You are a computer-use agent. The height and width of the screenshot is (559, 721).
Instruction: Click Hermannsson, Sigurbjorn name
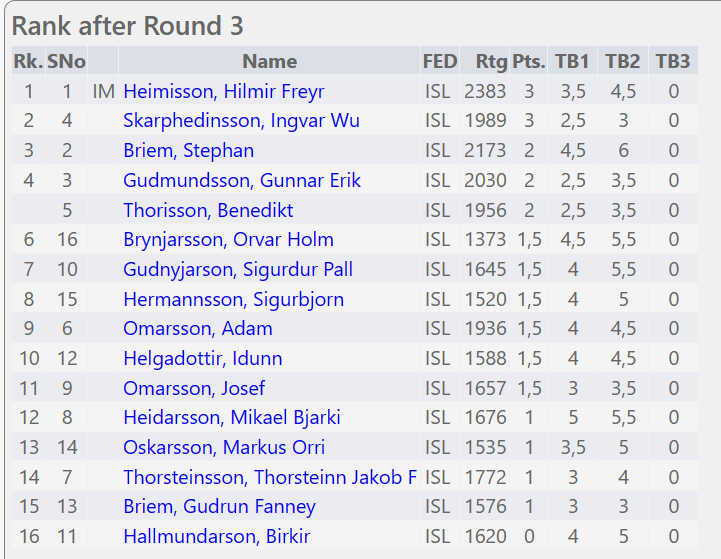233,300
